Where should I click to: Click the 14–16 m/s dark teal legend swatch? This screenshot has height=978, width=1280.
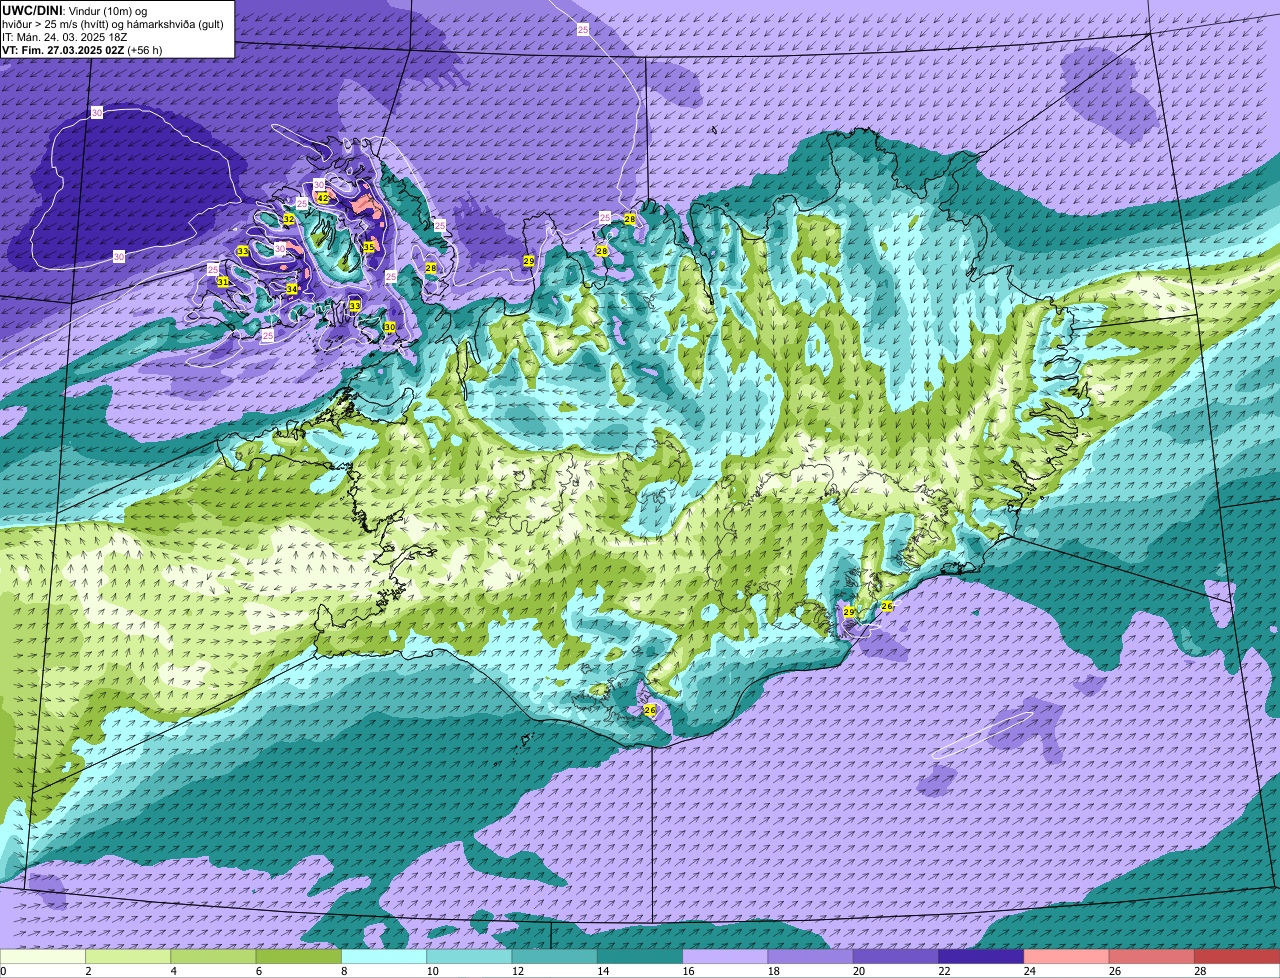click(x=640, y=956)
